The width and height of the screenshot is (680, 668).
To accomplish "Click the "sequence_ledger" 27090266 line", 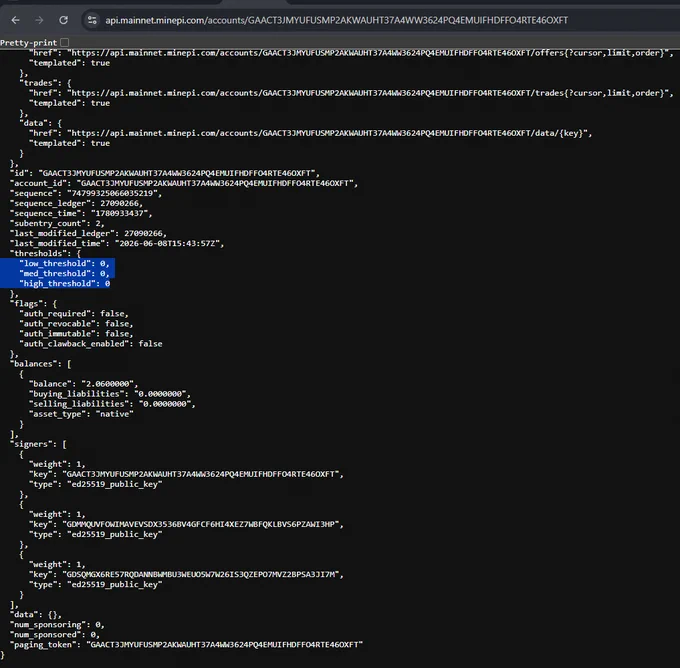I will click(76, 203).
